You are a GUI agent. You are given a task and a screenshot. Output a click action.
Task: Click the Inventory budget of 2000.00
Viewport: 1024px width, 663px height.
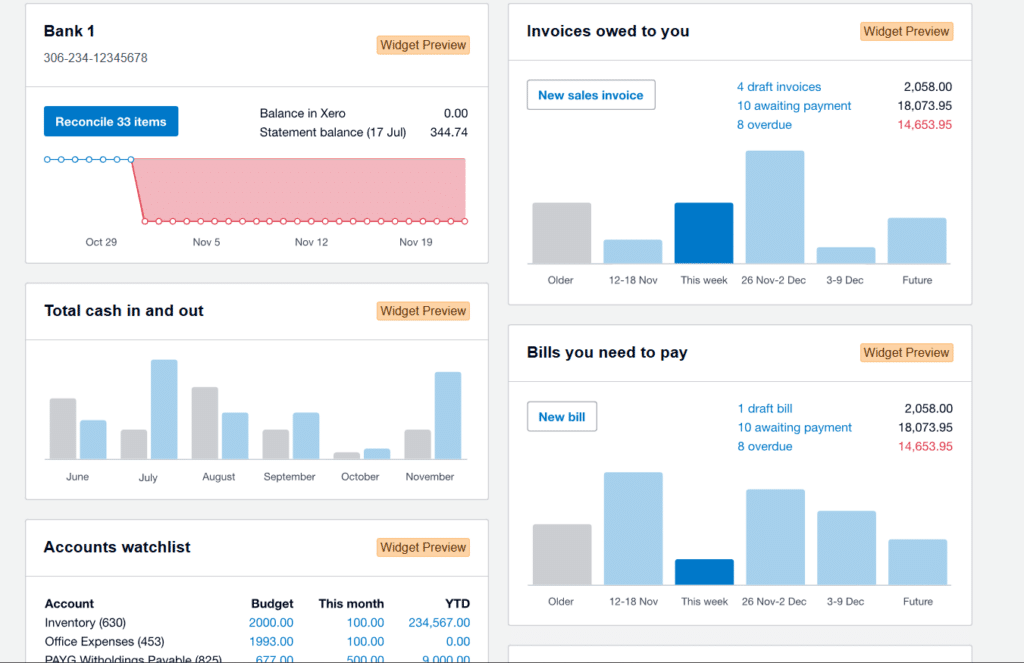[x=271, y=622]
